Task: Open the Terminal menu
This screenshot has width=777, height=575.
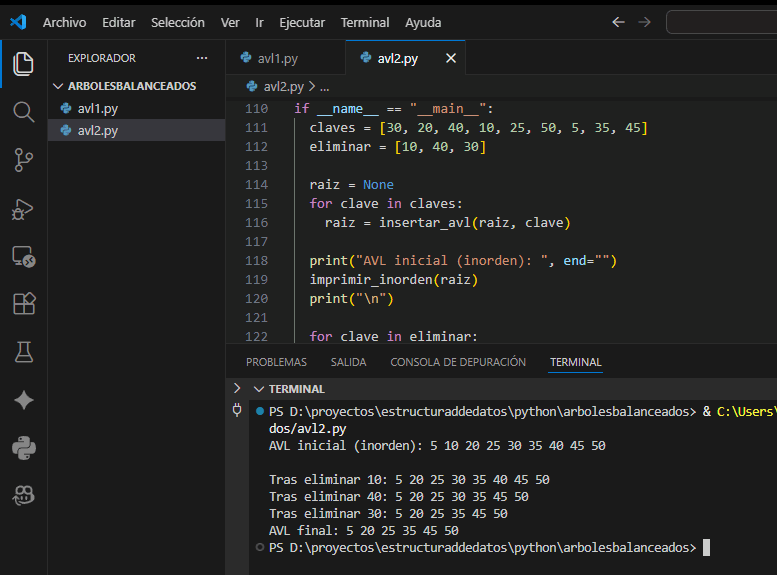Action: [x=365, y=22]
